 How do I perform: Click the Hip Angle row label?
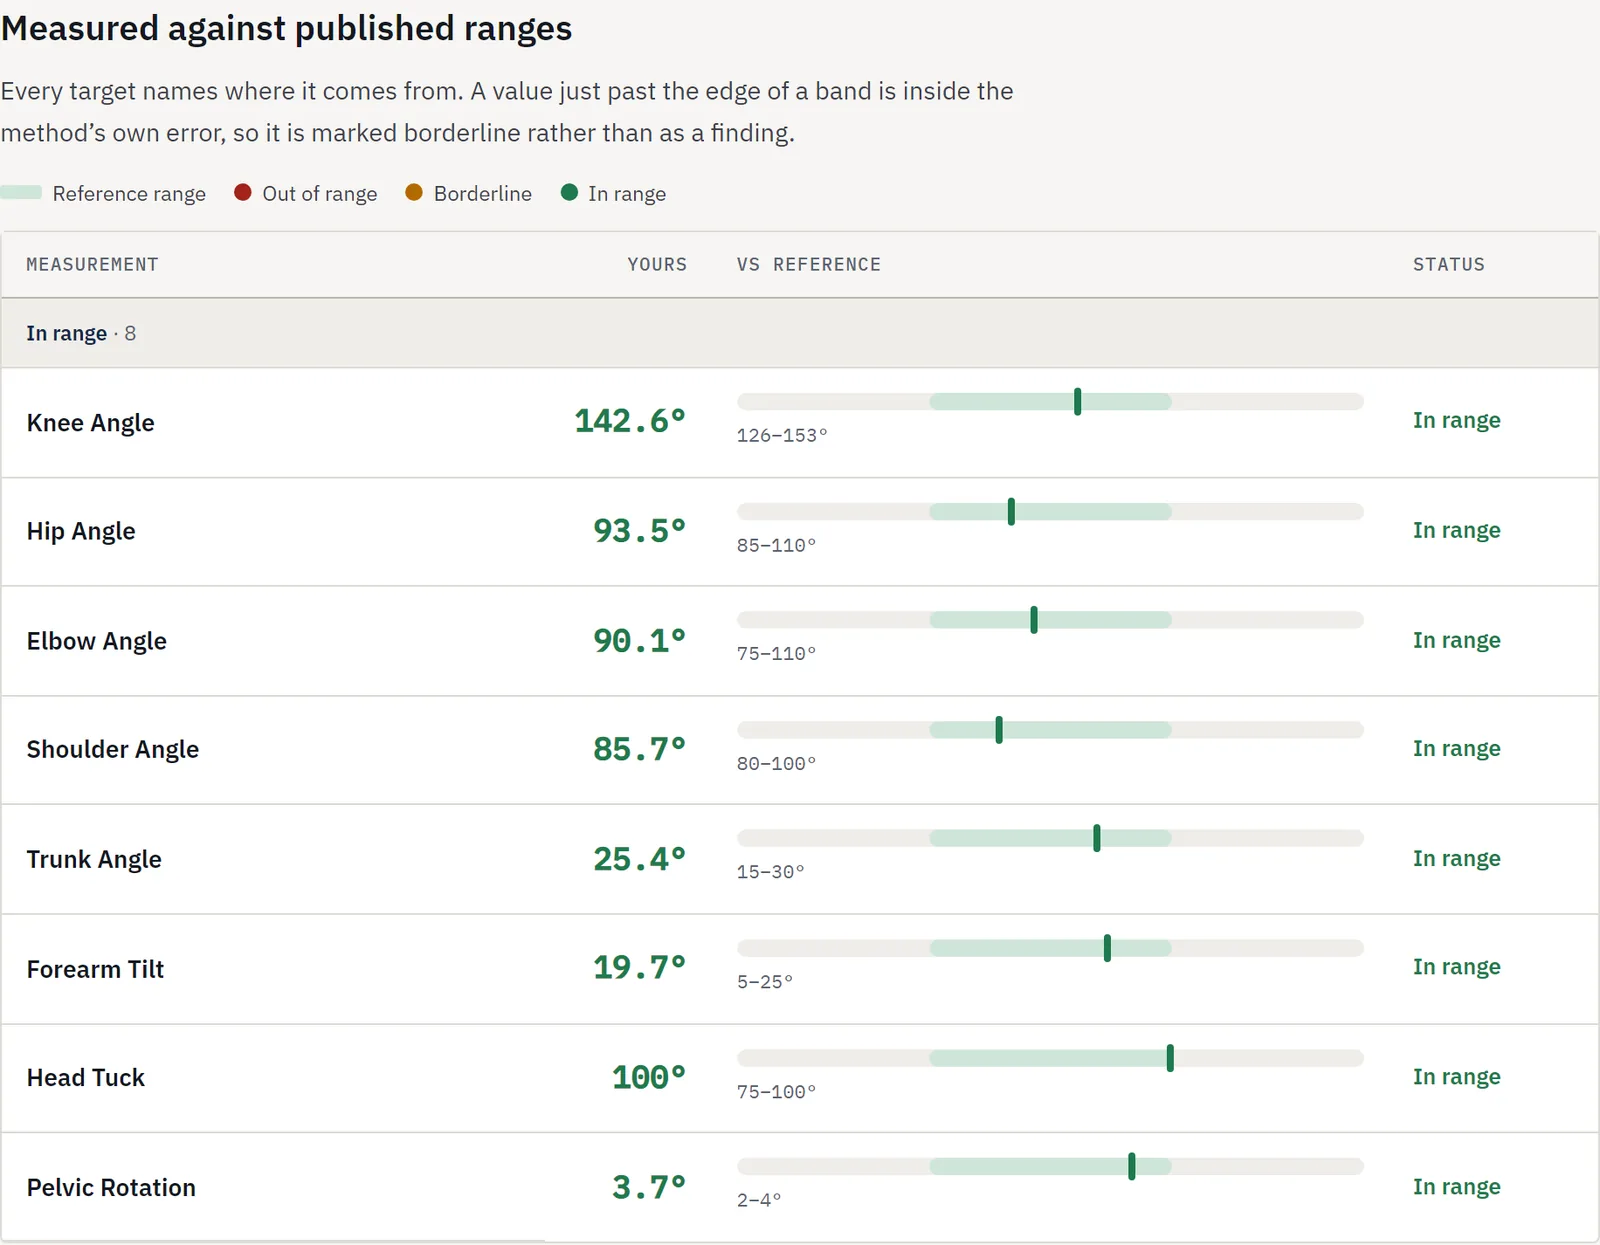[81, 531]
